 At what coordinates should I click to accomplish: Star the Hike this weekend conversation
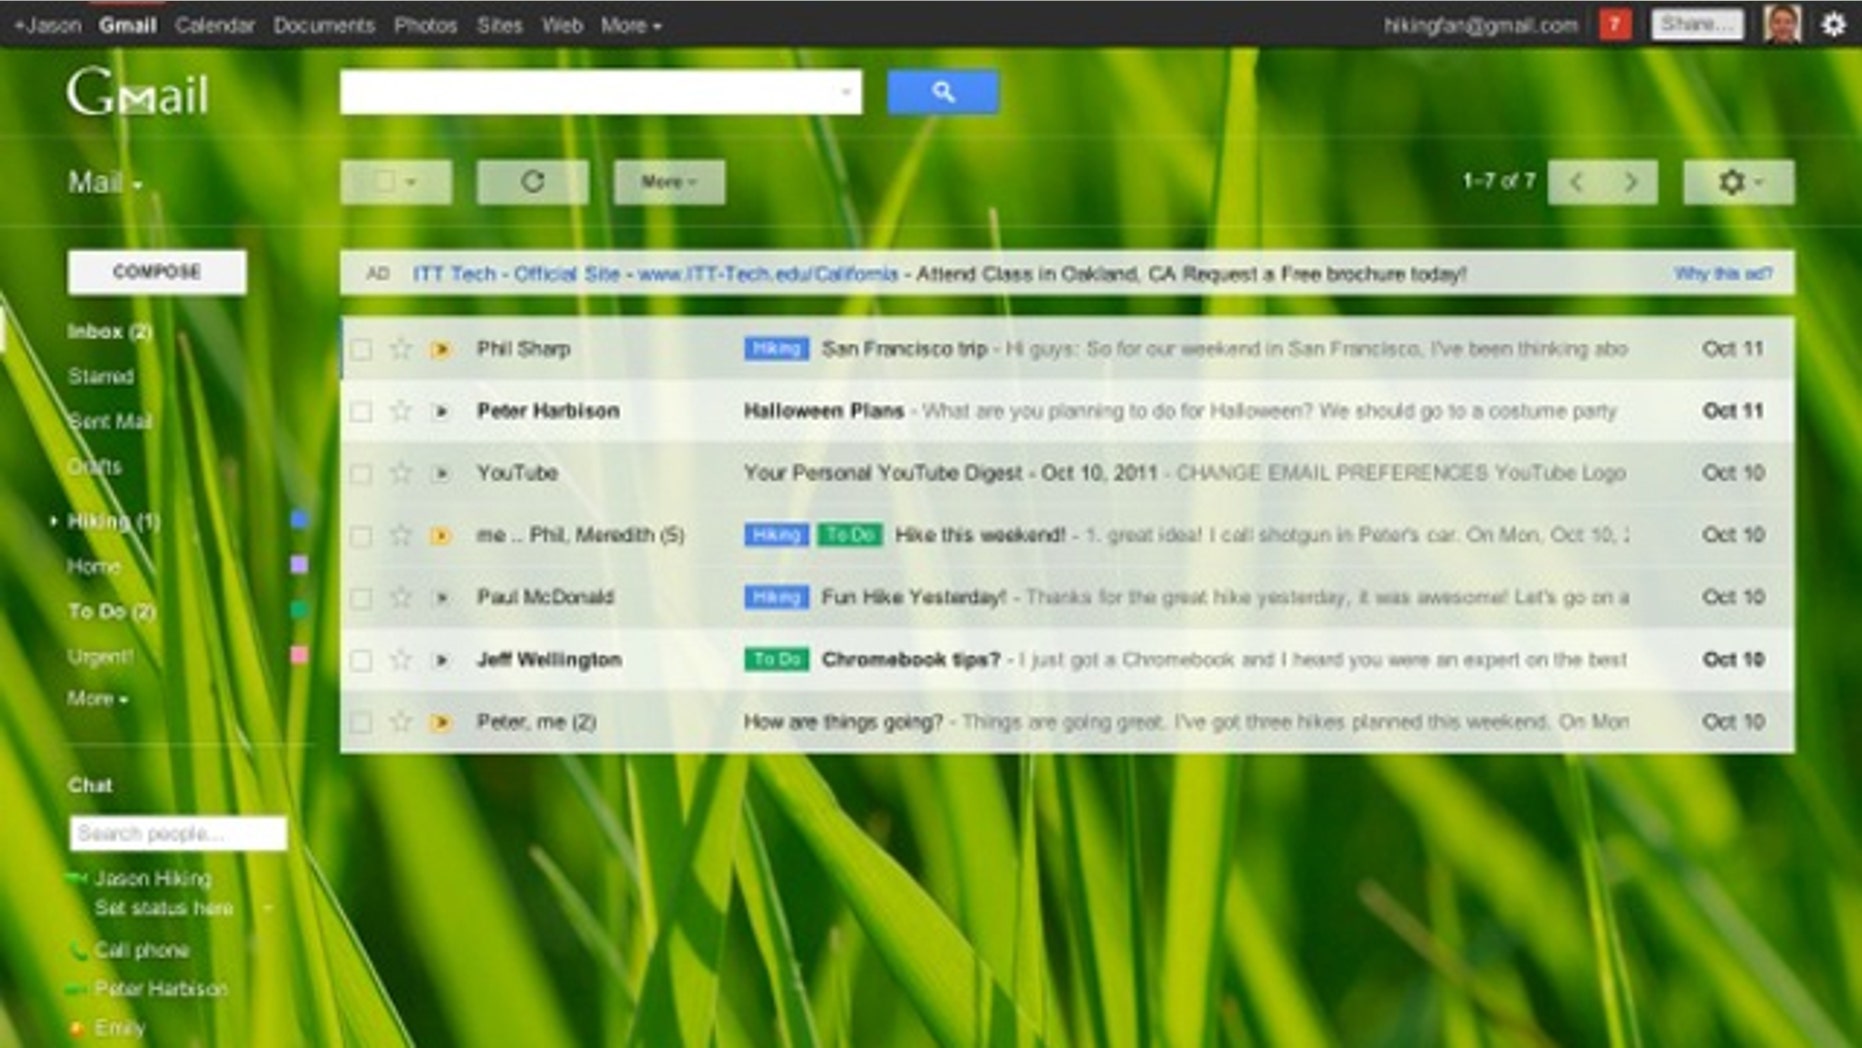(x=400, y=535)
